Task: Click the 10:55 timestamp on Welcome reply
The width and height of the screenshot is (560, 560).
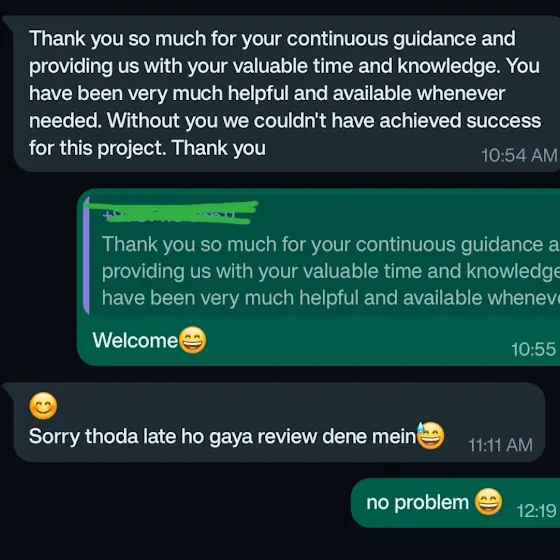Action: [533, 349]
